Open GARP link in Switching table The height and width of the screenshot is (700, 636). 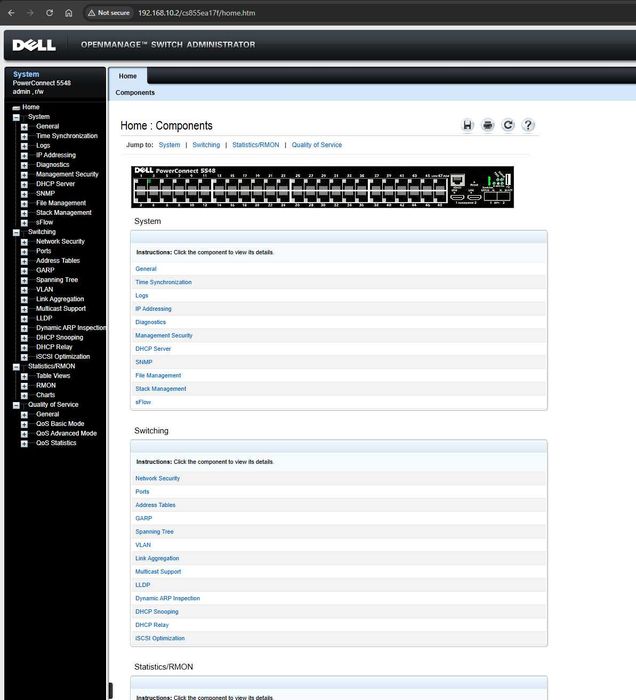(144, 518)
